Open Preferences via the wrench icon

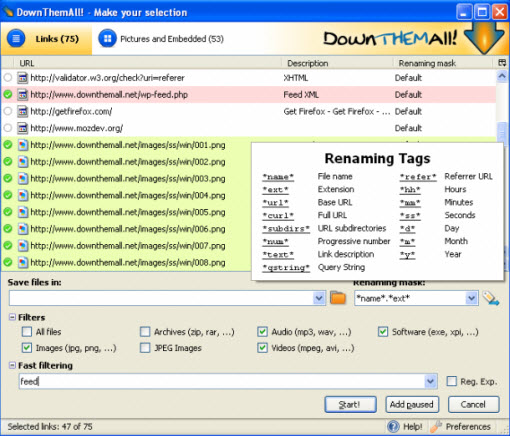coord(436,426)
